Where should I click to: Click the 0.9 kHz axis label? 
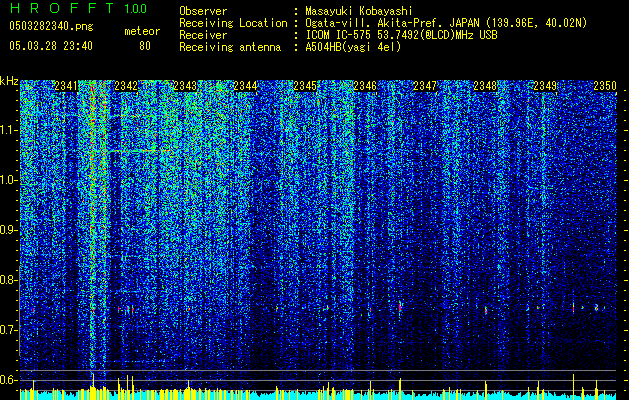[9, 230]
